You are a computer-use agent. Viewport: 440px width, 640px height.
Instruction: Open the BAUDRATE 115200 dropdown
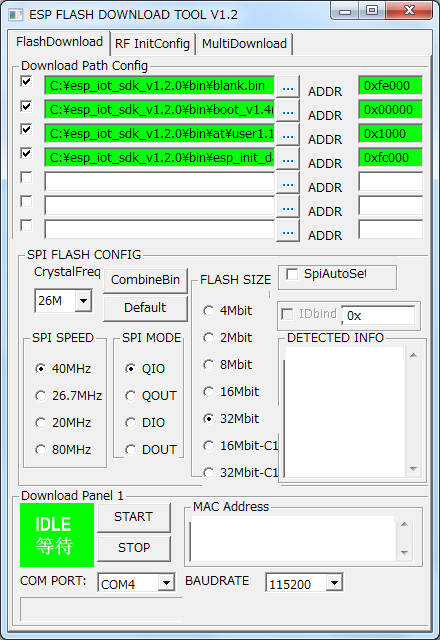[x=334, y=582]
